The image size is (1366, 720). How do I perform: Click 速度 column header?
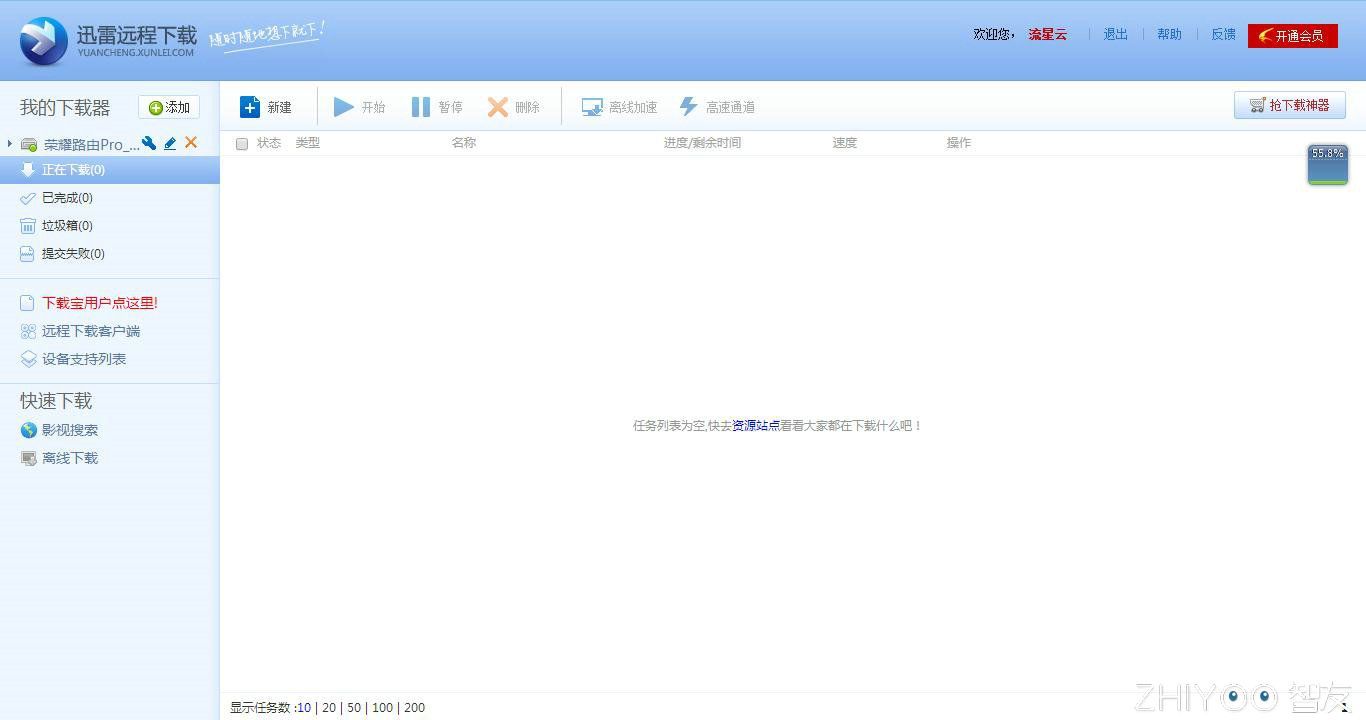(845, 143)
